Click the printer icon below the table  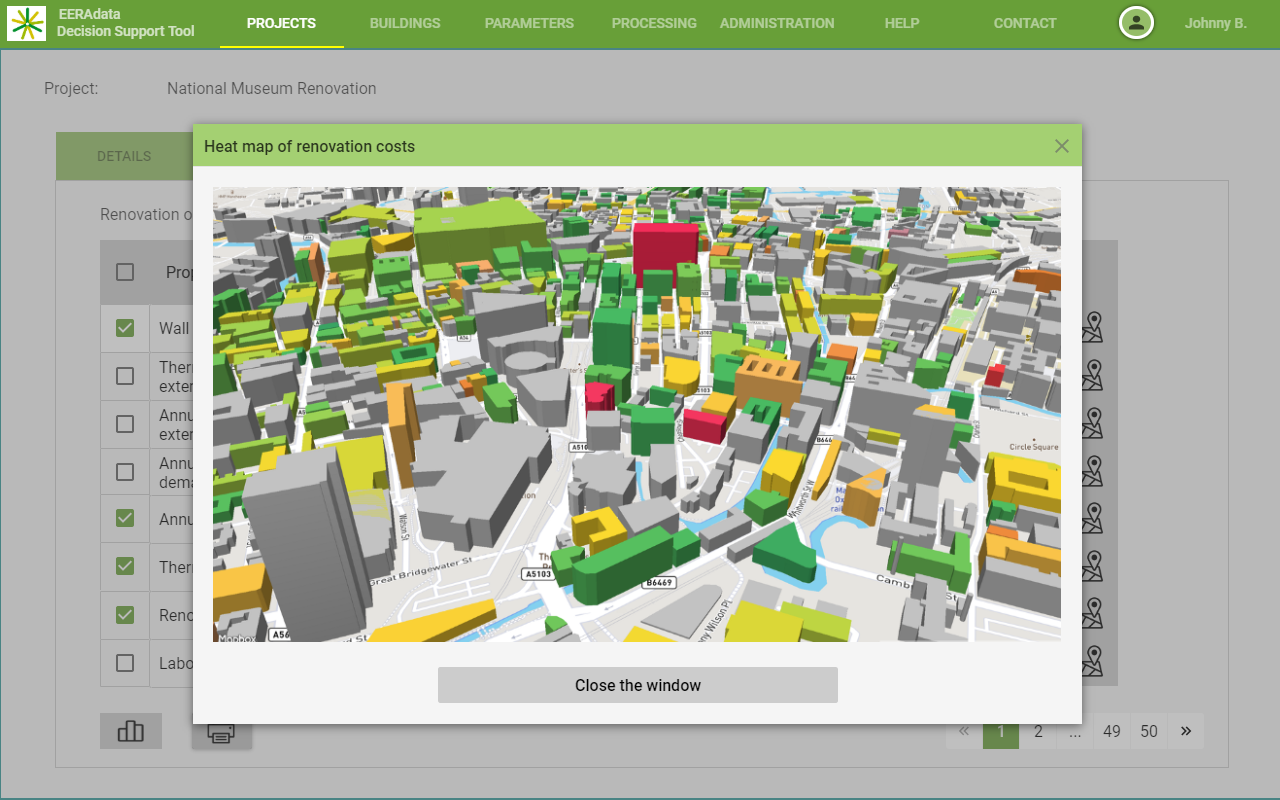(x=221, y=733)
